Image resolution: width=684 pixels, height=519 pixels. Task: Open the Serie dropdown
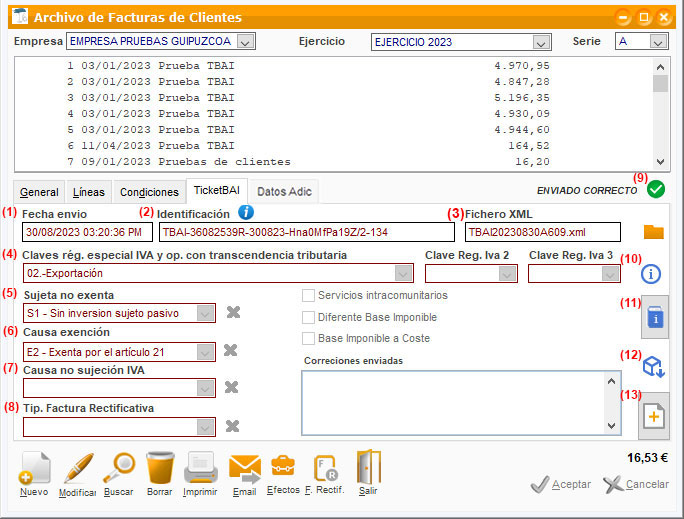(658, 41)
